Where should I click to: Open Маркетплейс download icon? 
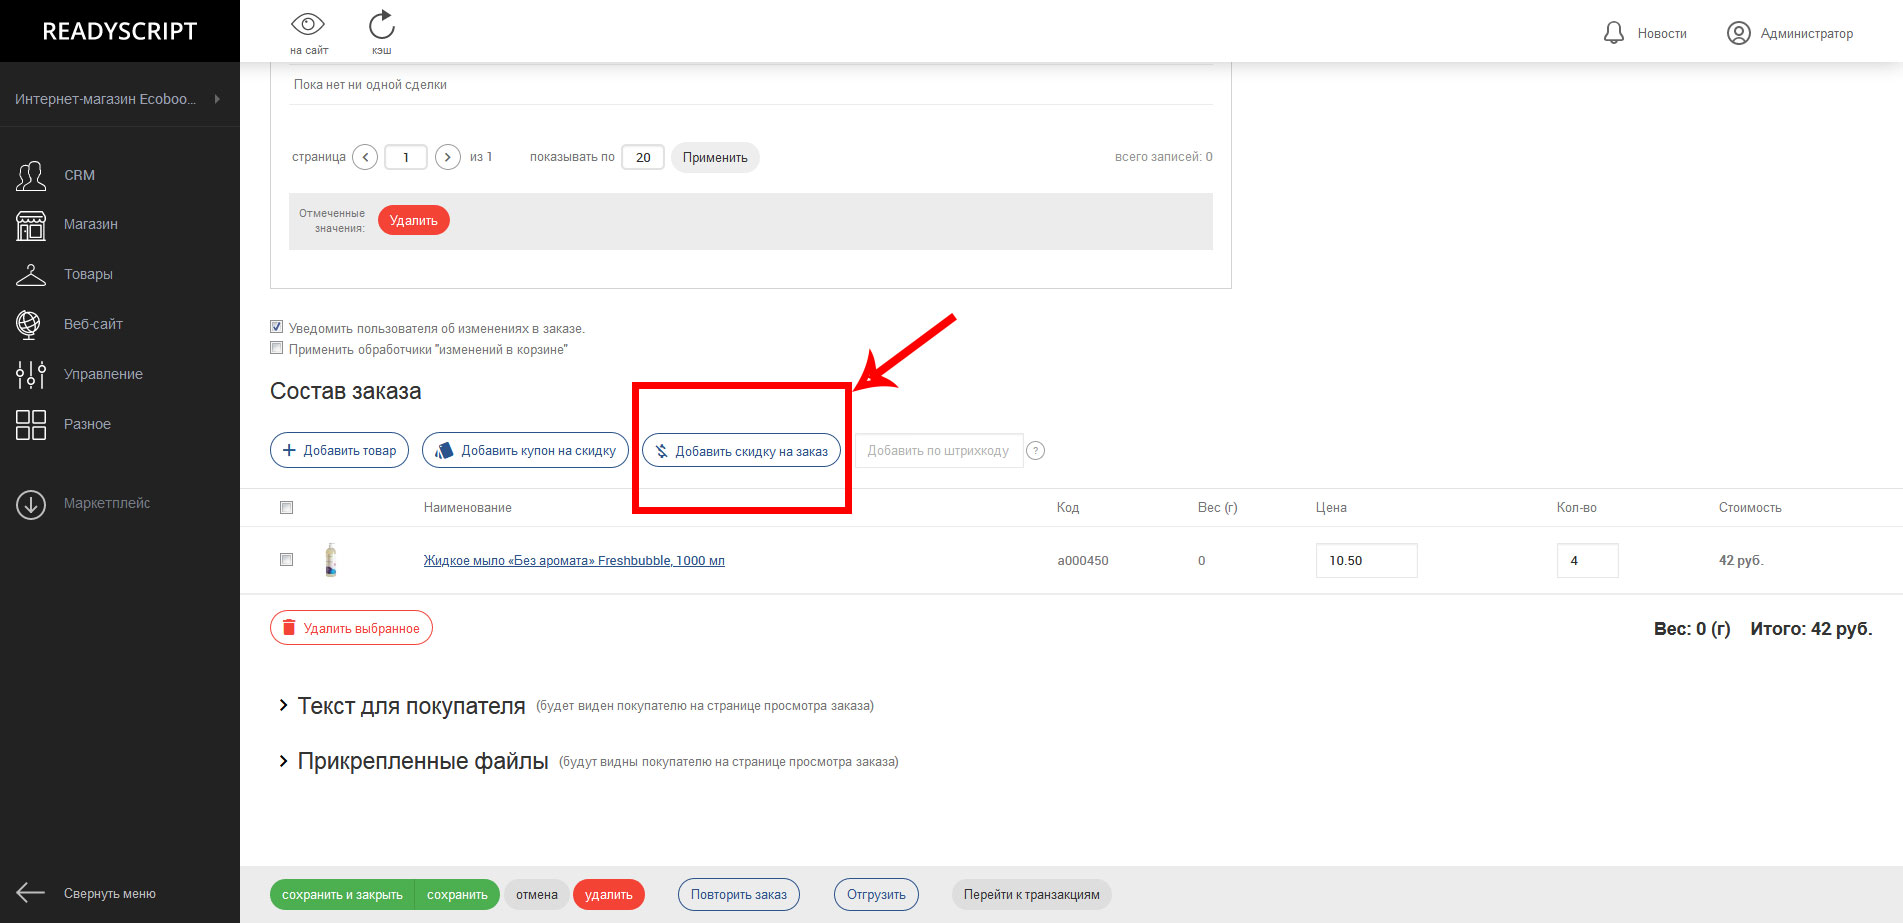(x=31, y=504)
